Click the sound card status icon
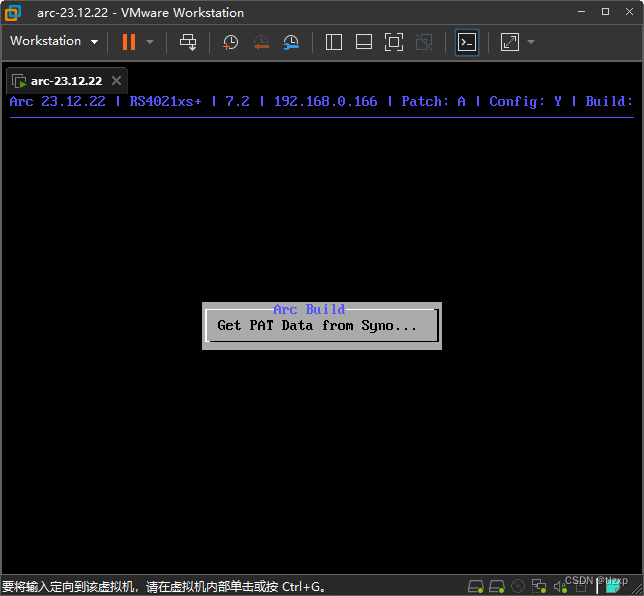The height and width of the screenshot is (596, 644). 560,587
